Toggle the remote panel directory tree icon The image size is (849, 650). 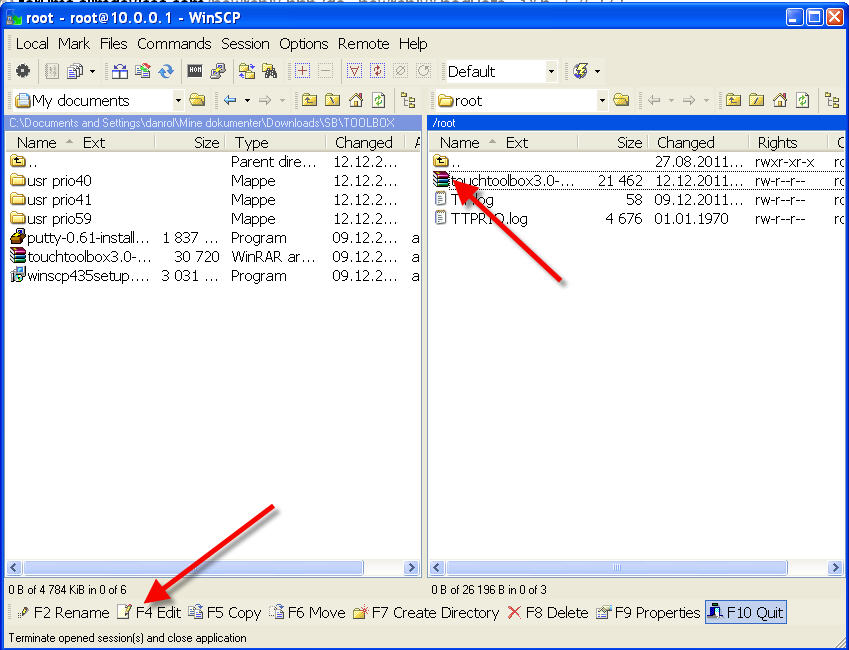(x=832, y=100)
